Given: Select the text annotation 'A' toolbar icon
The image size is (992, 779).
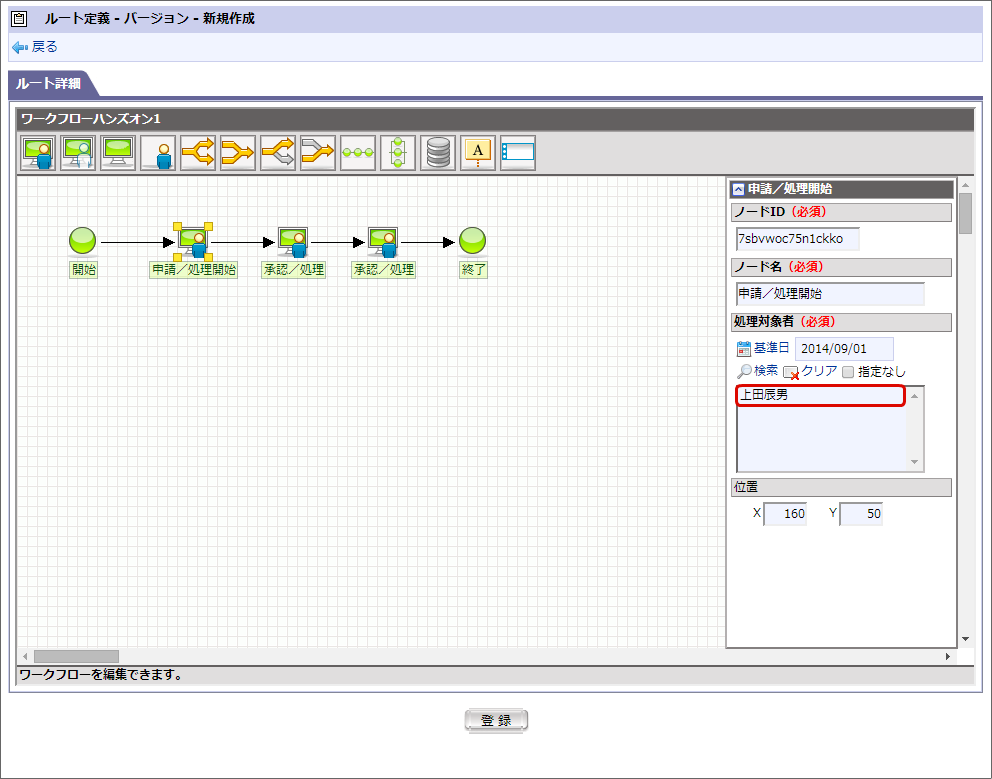Looking at the screenshot, I should coord(478,153).
